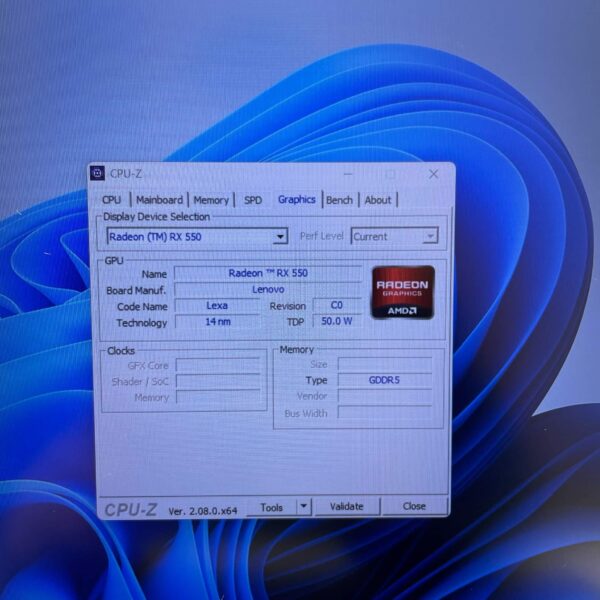Switch to the Memory tab
Image resolution: width=600 pixels, height=600 pixels.
point(211,200)
